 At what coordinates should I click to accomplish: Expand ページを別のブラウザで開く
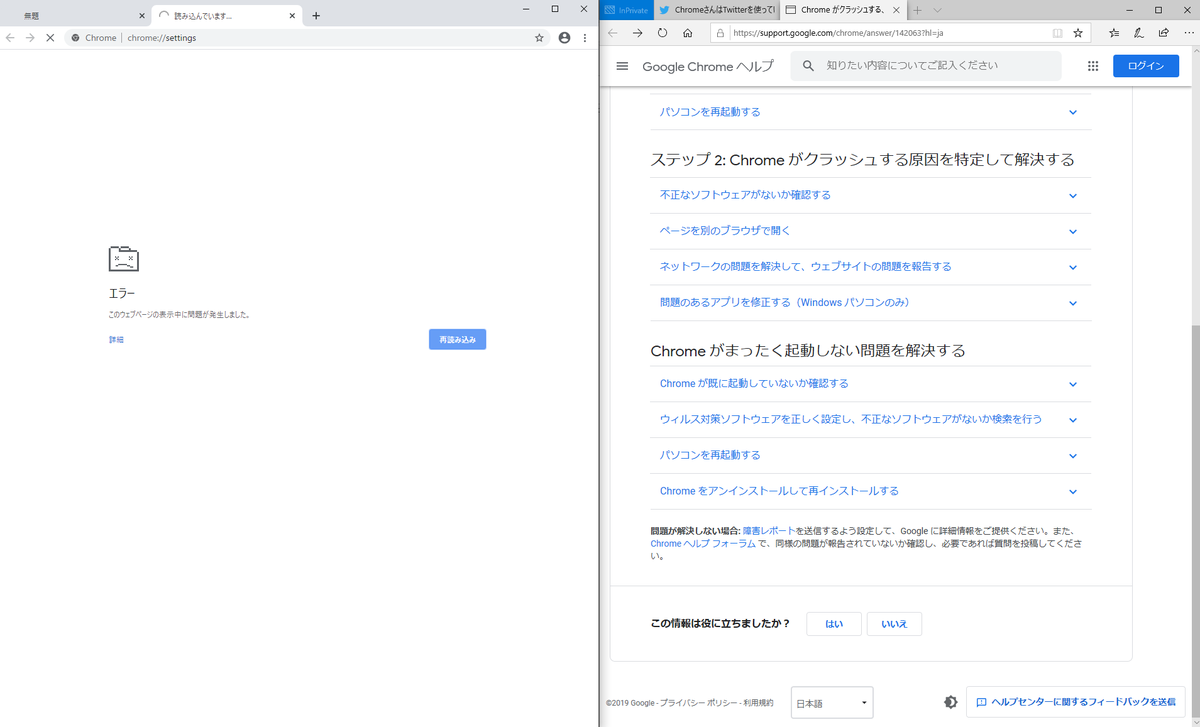tap(870, 231)
